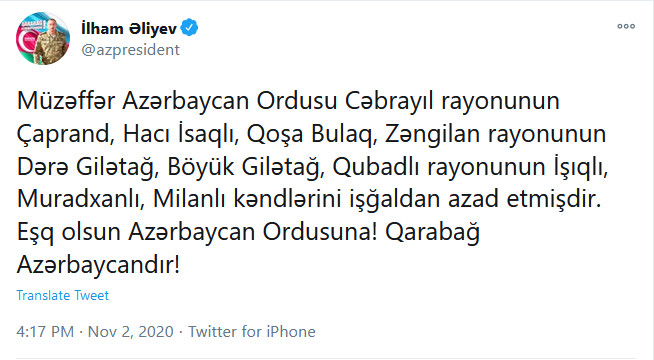
Task: Open the Twitter for iPhone source link
Action: pyautogui.click(x=252, y=332)
